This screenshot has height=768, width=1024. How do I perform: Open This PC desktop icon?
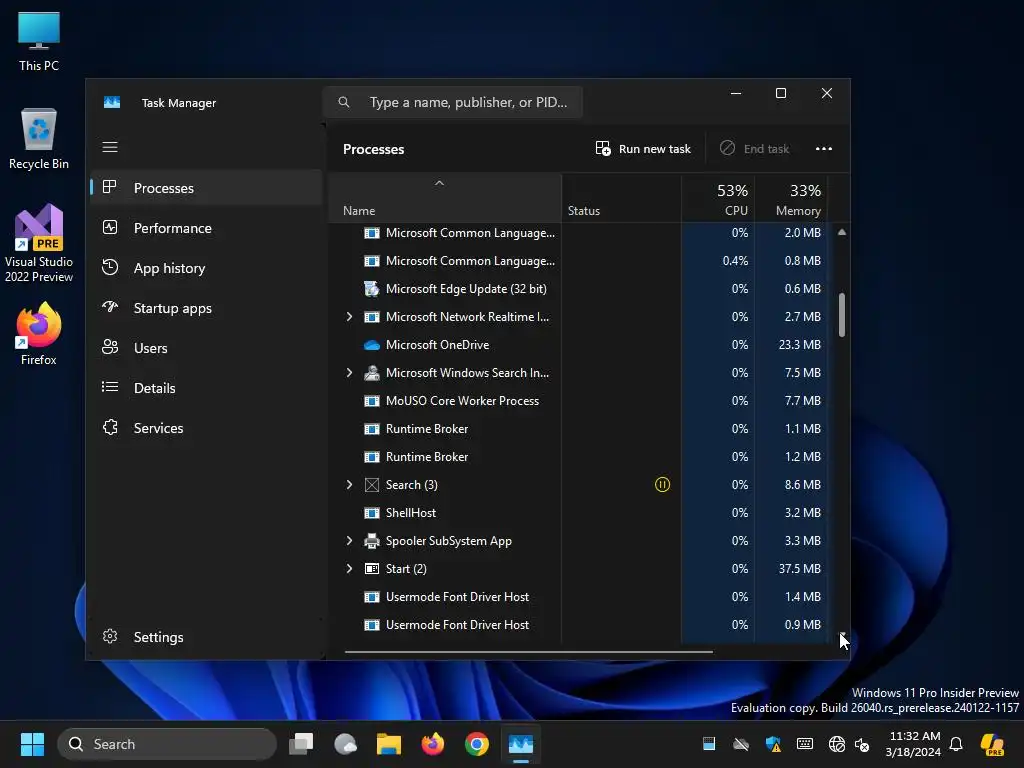[39, 40]
